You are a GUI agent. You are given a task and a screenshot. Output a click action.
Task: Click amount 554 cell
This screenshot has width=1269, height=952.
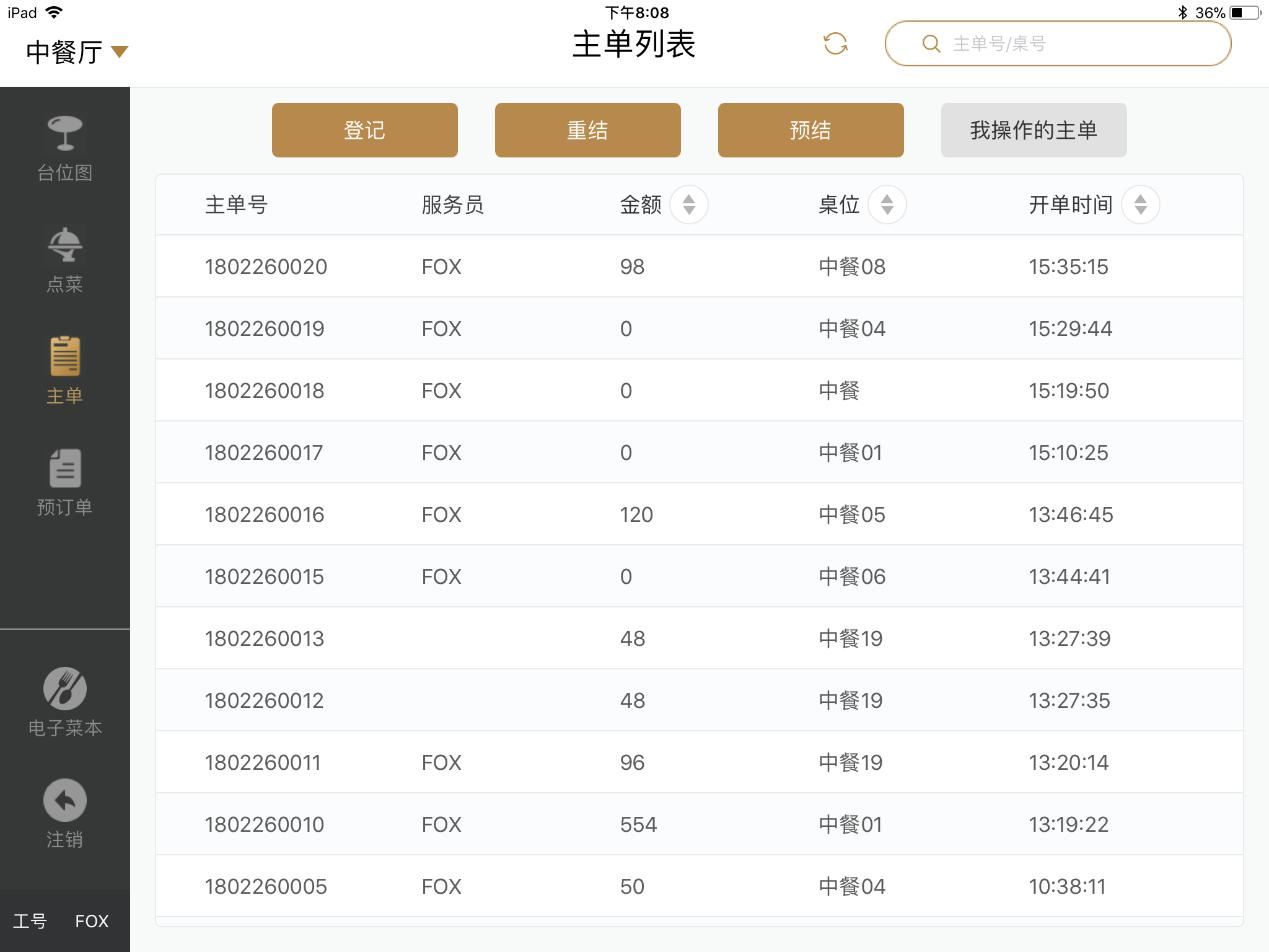638,825
